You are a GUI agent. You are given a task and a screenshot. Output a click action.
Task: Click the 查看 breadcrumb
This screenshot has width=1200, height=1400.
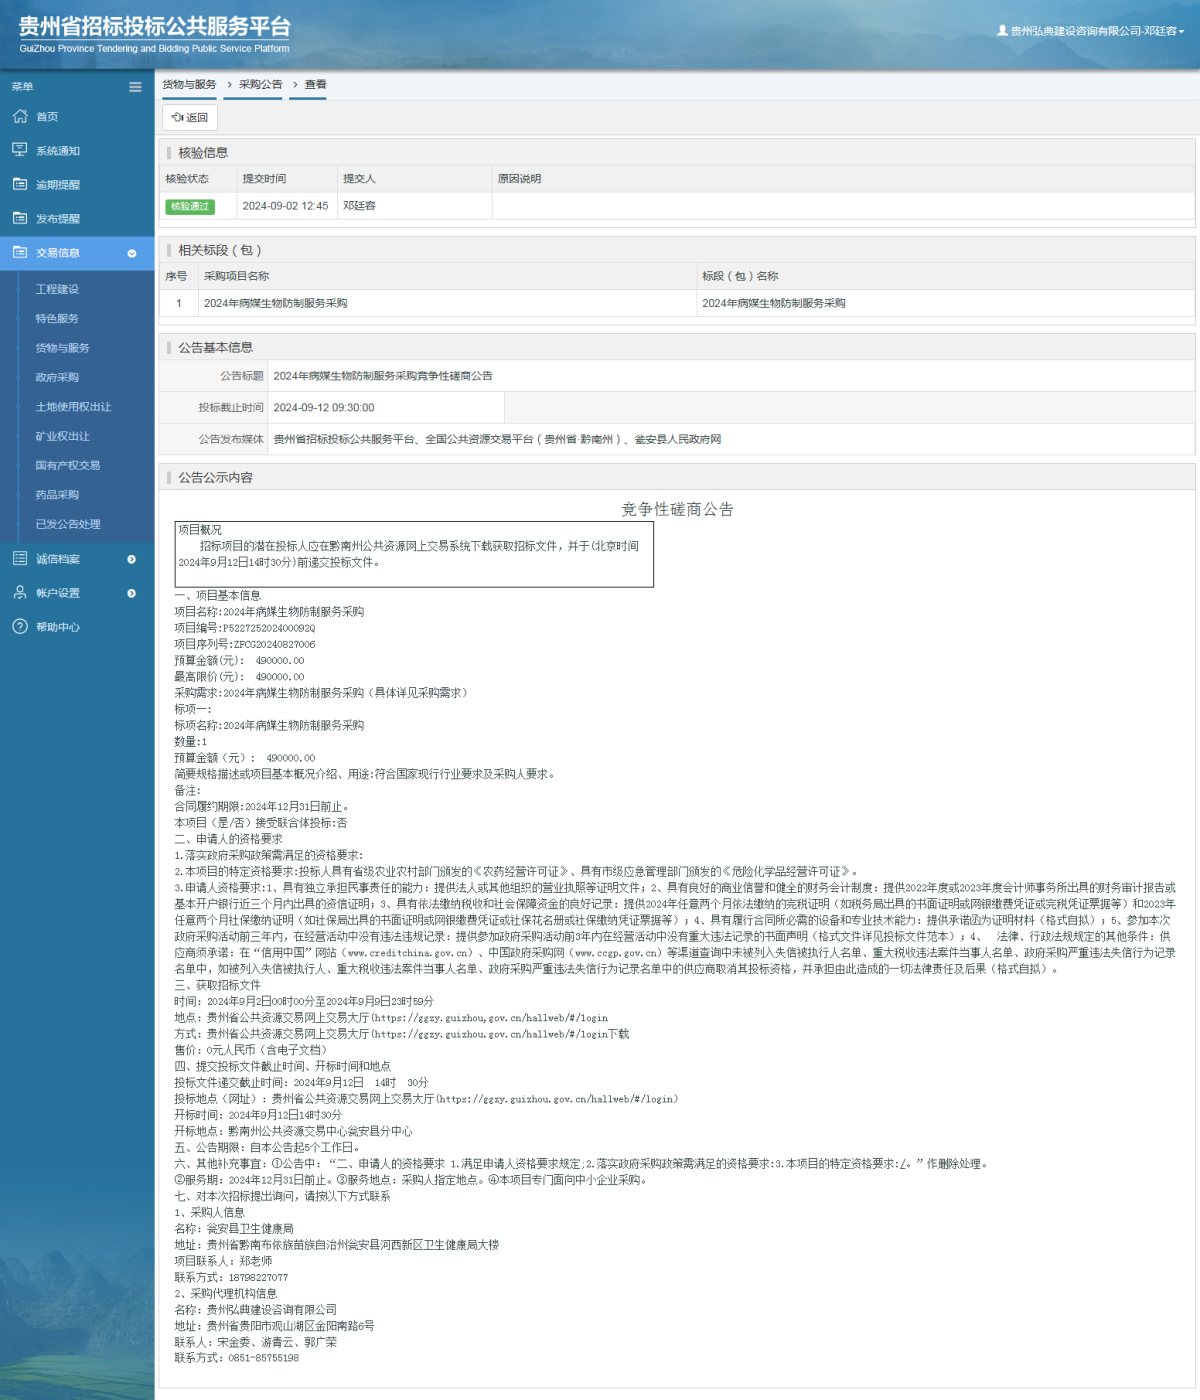click(x=316, y=84)
